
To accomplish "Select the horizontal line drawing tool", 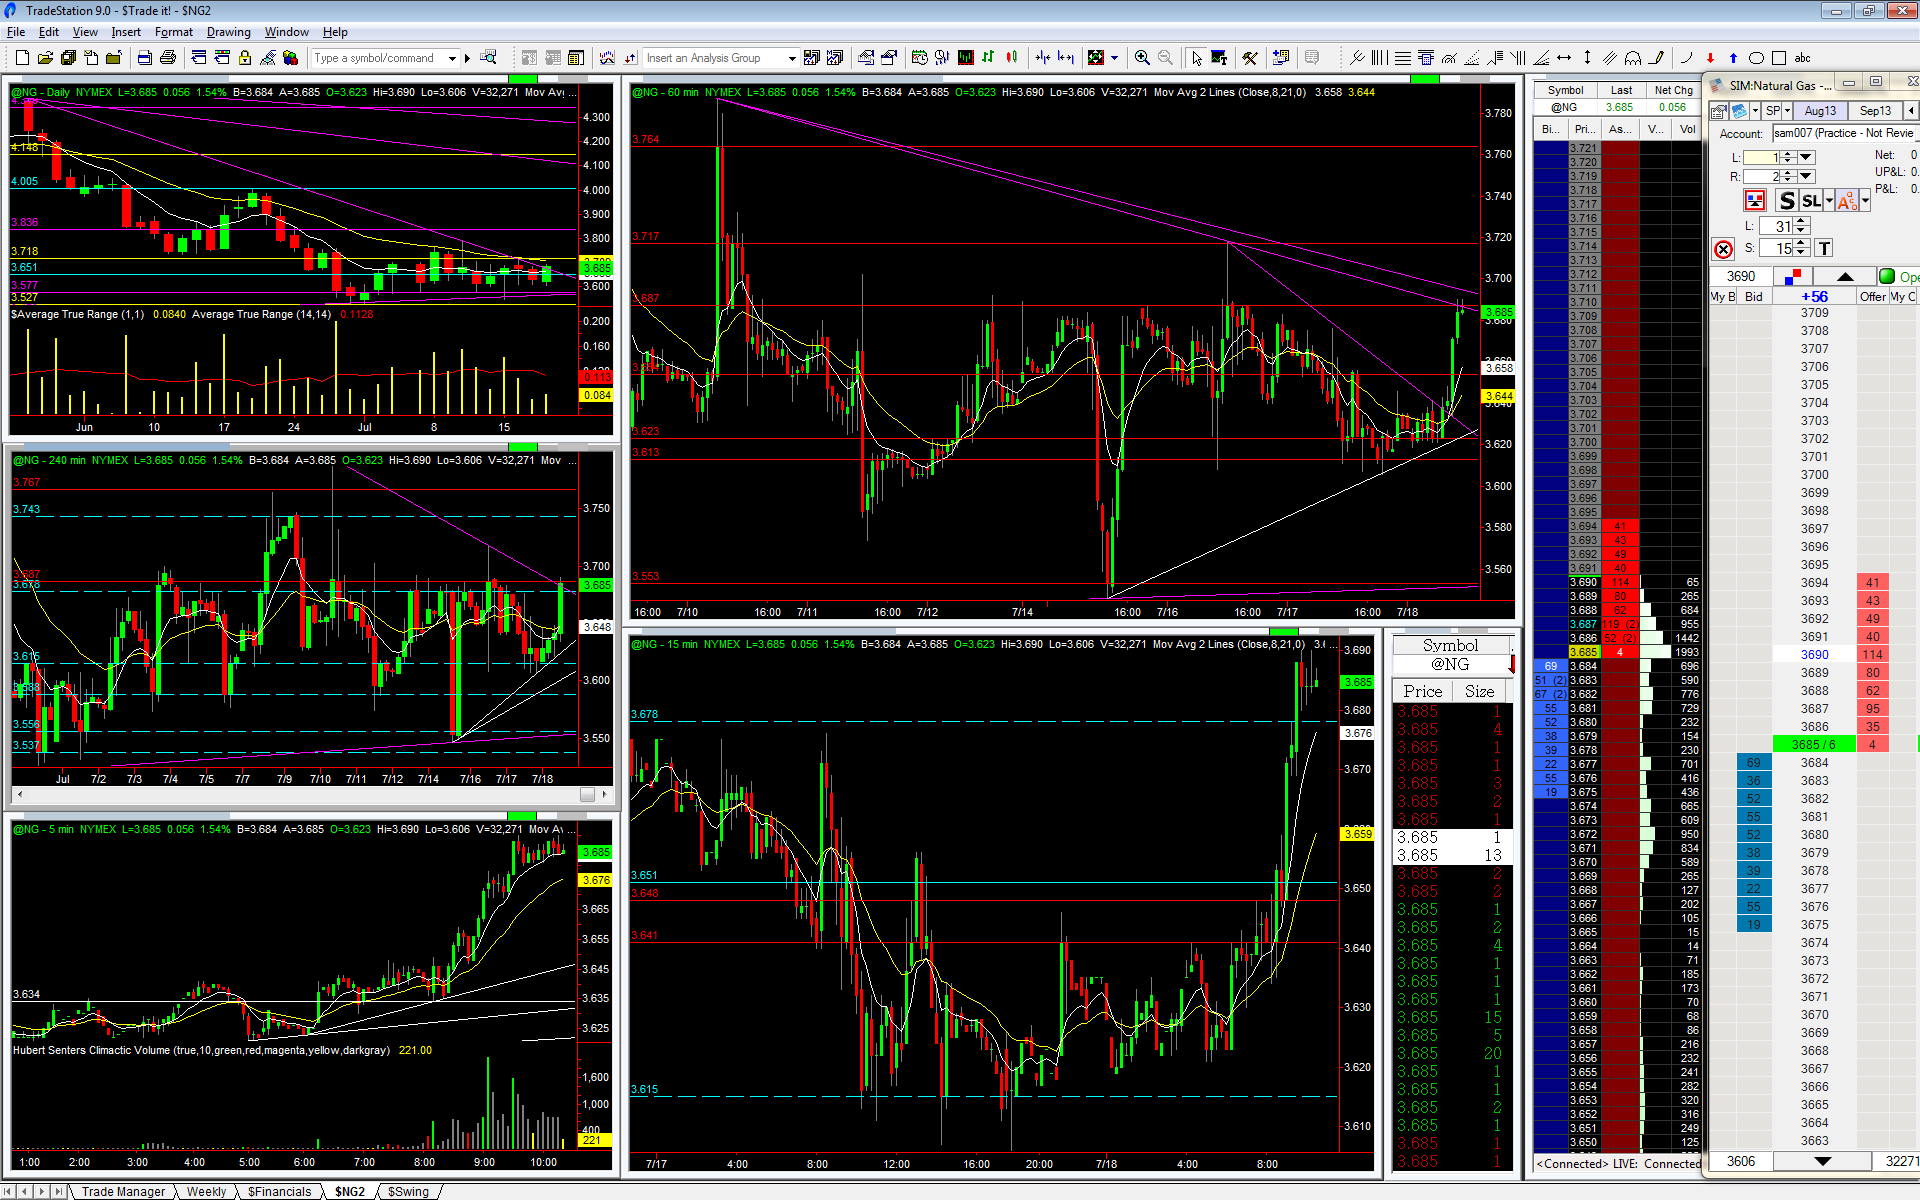I will [1403, 58].
